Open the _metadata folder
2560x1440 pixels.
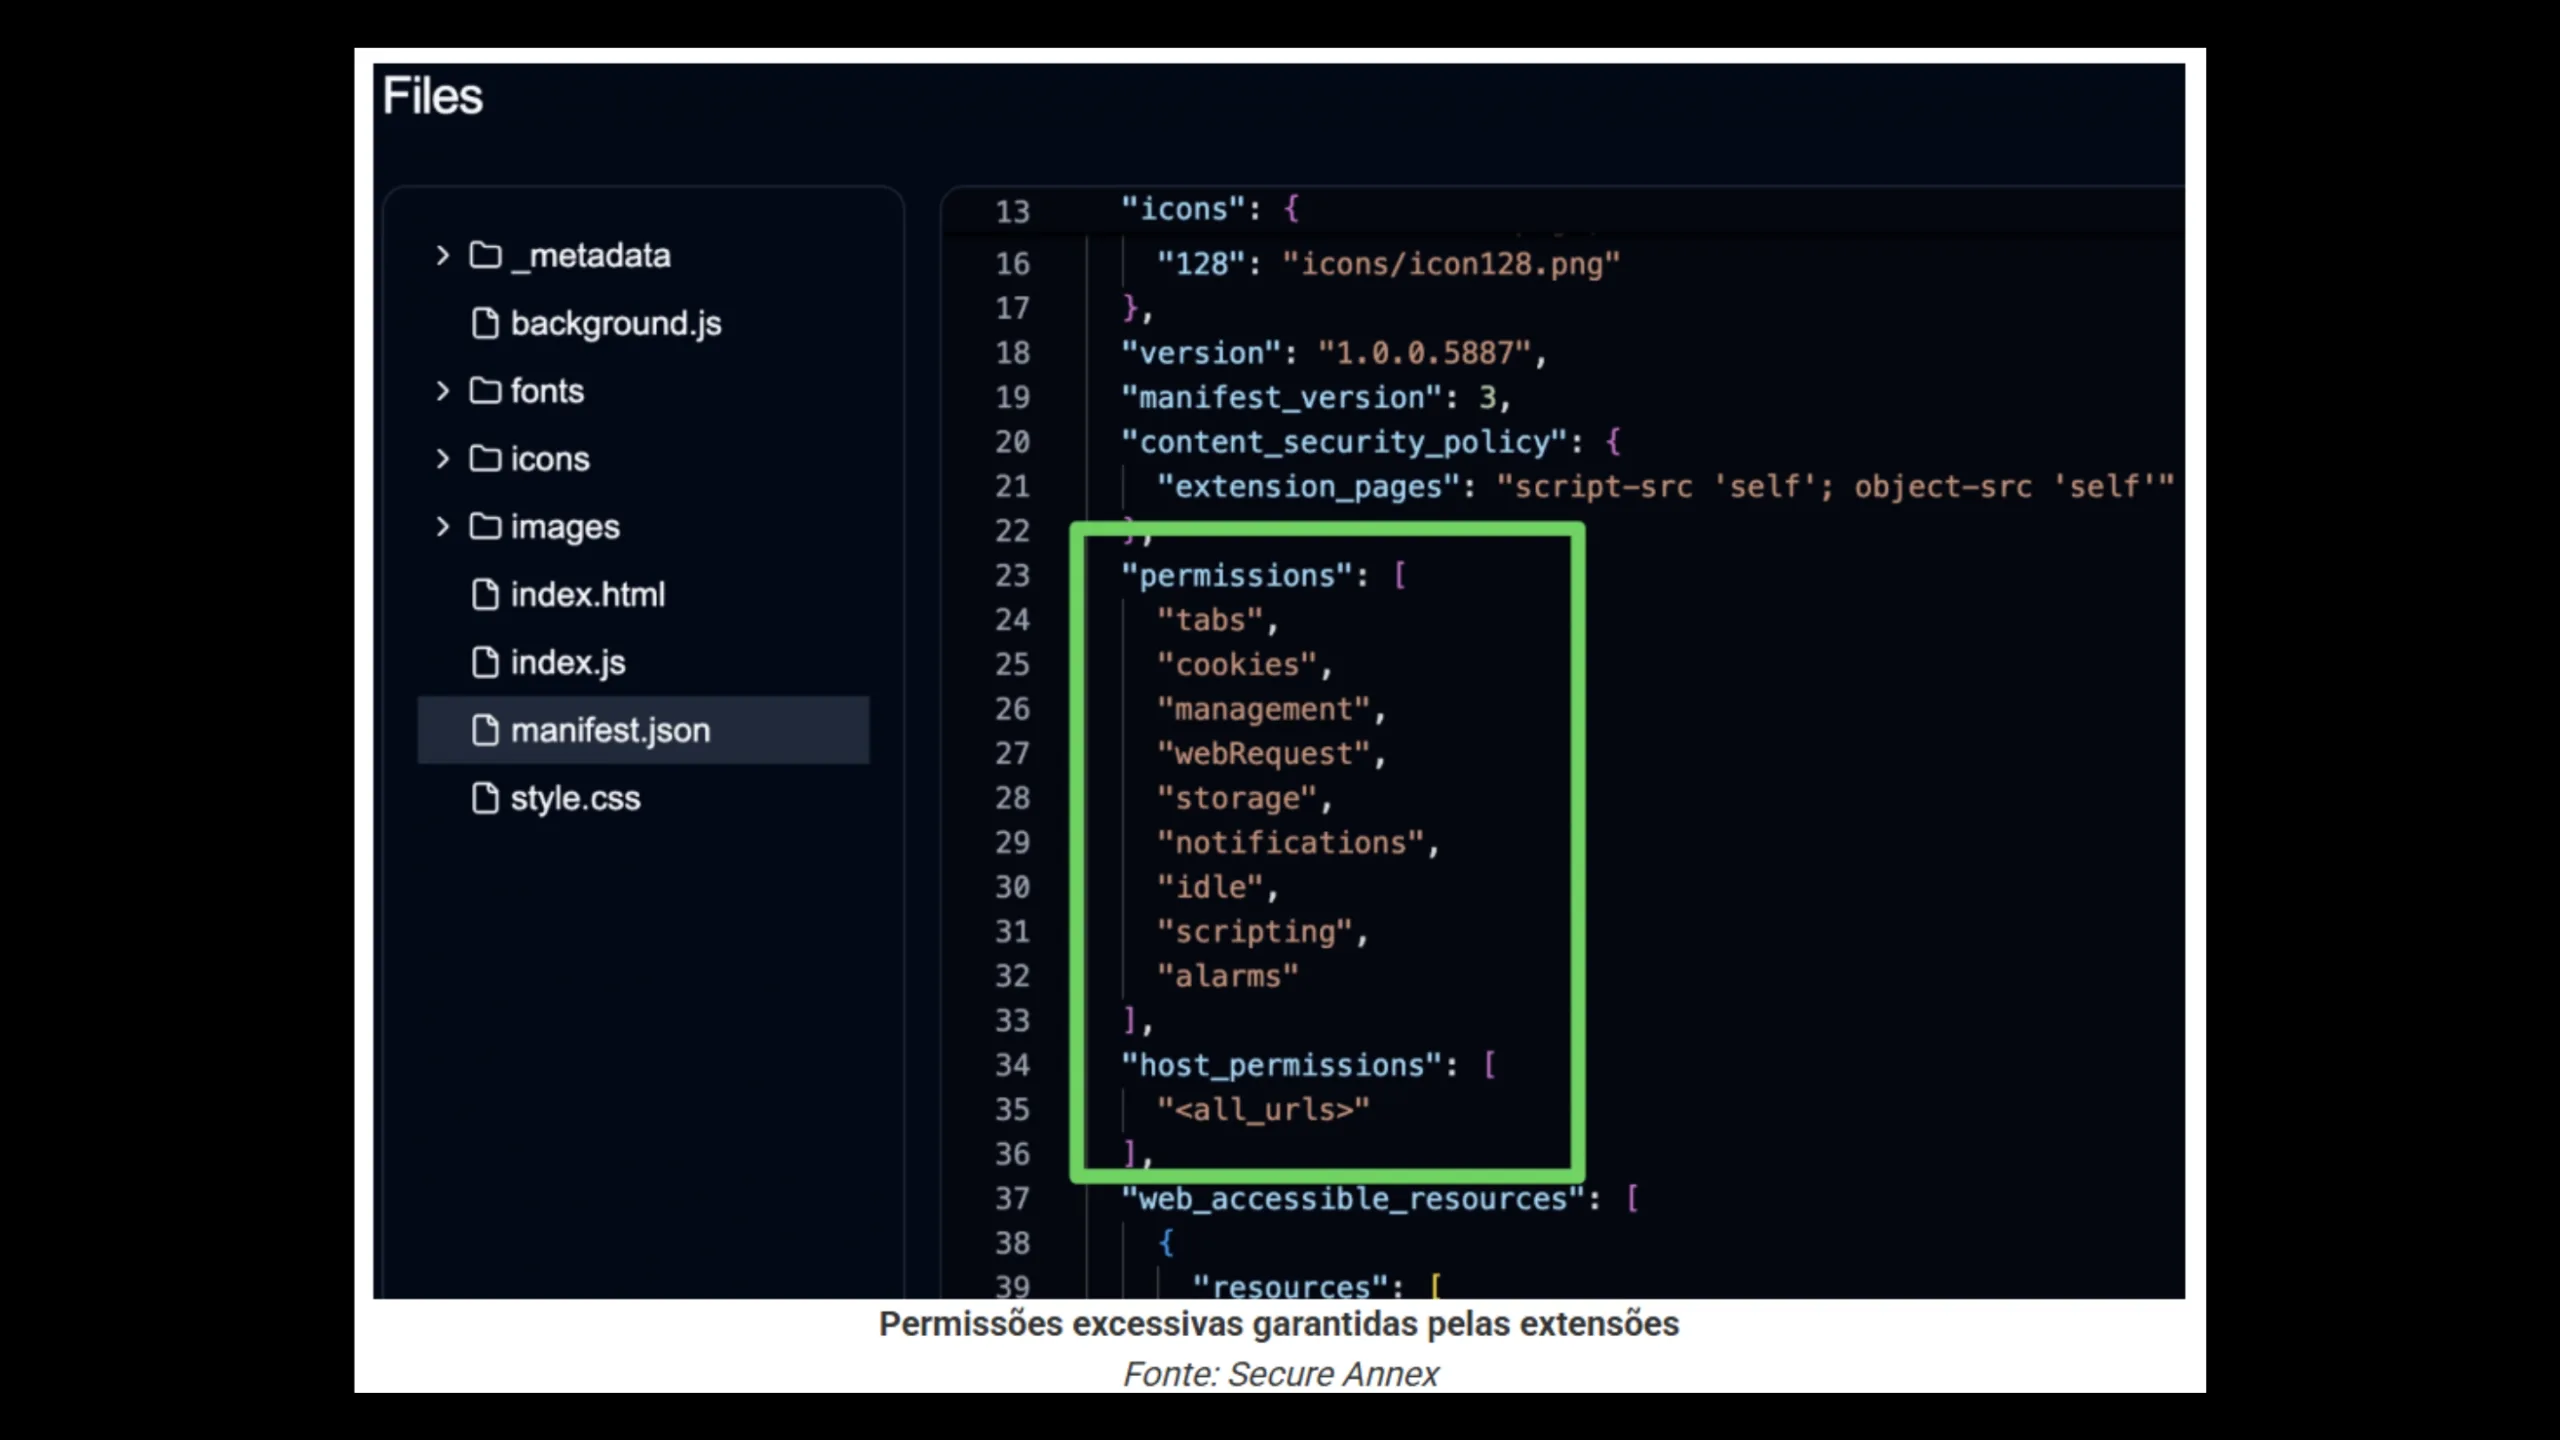(x=590, y=256)
